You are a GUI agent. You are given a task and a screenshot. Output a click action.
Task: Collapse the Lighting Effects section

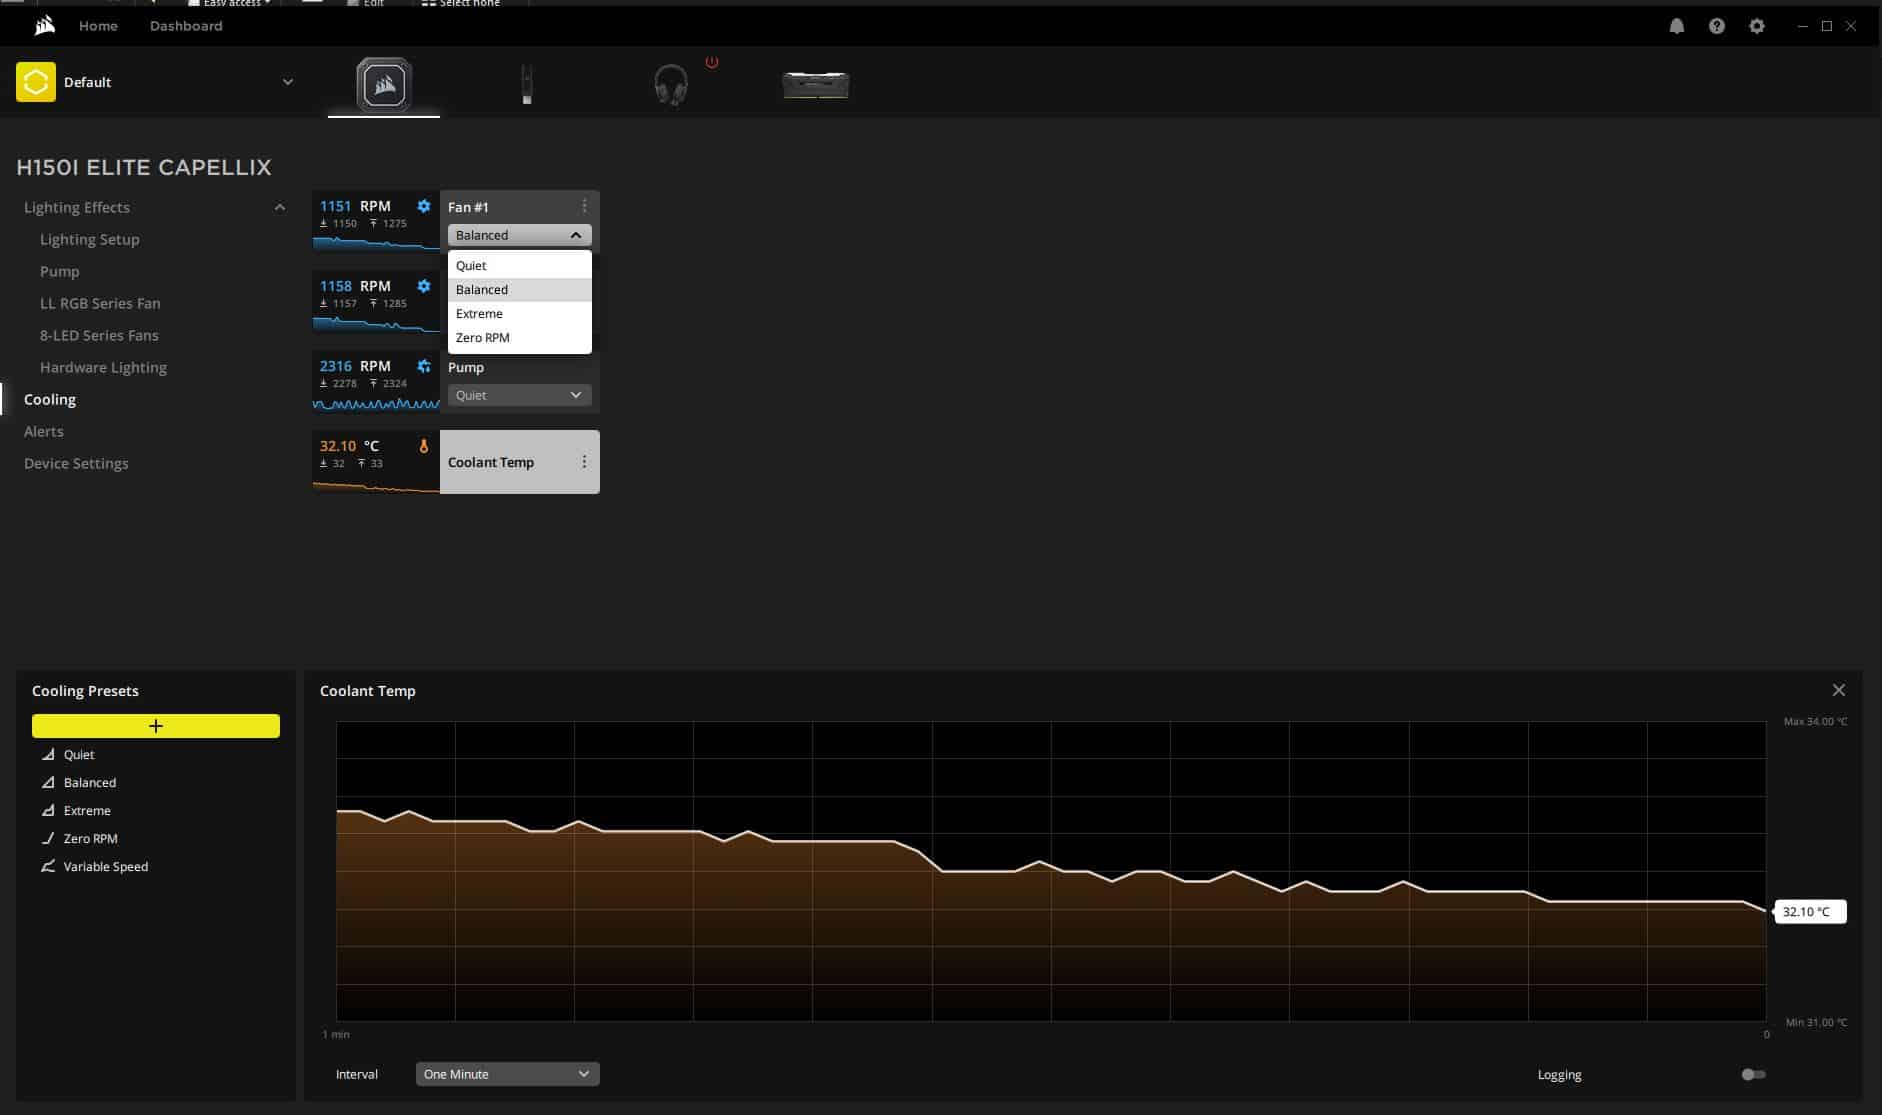(x=280, y=207)
